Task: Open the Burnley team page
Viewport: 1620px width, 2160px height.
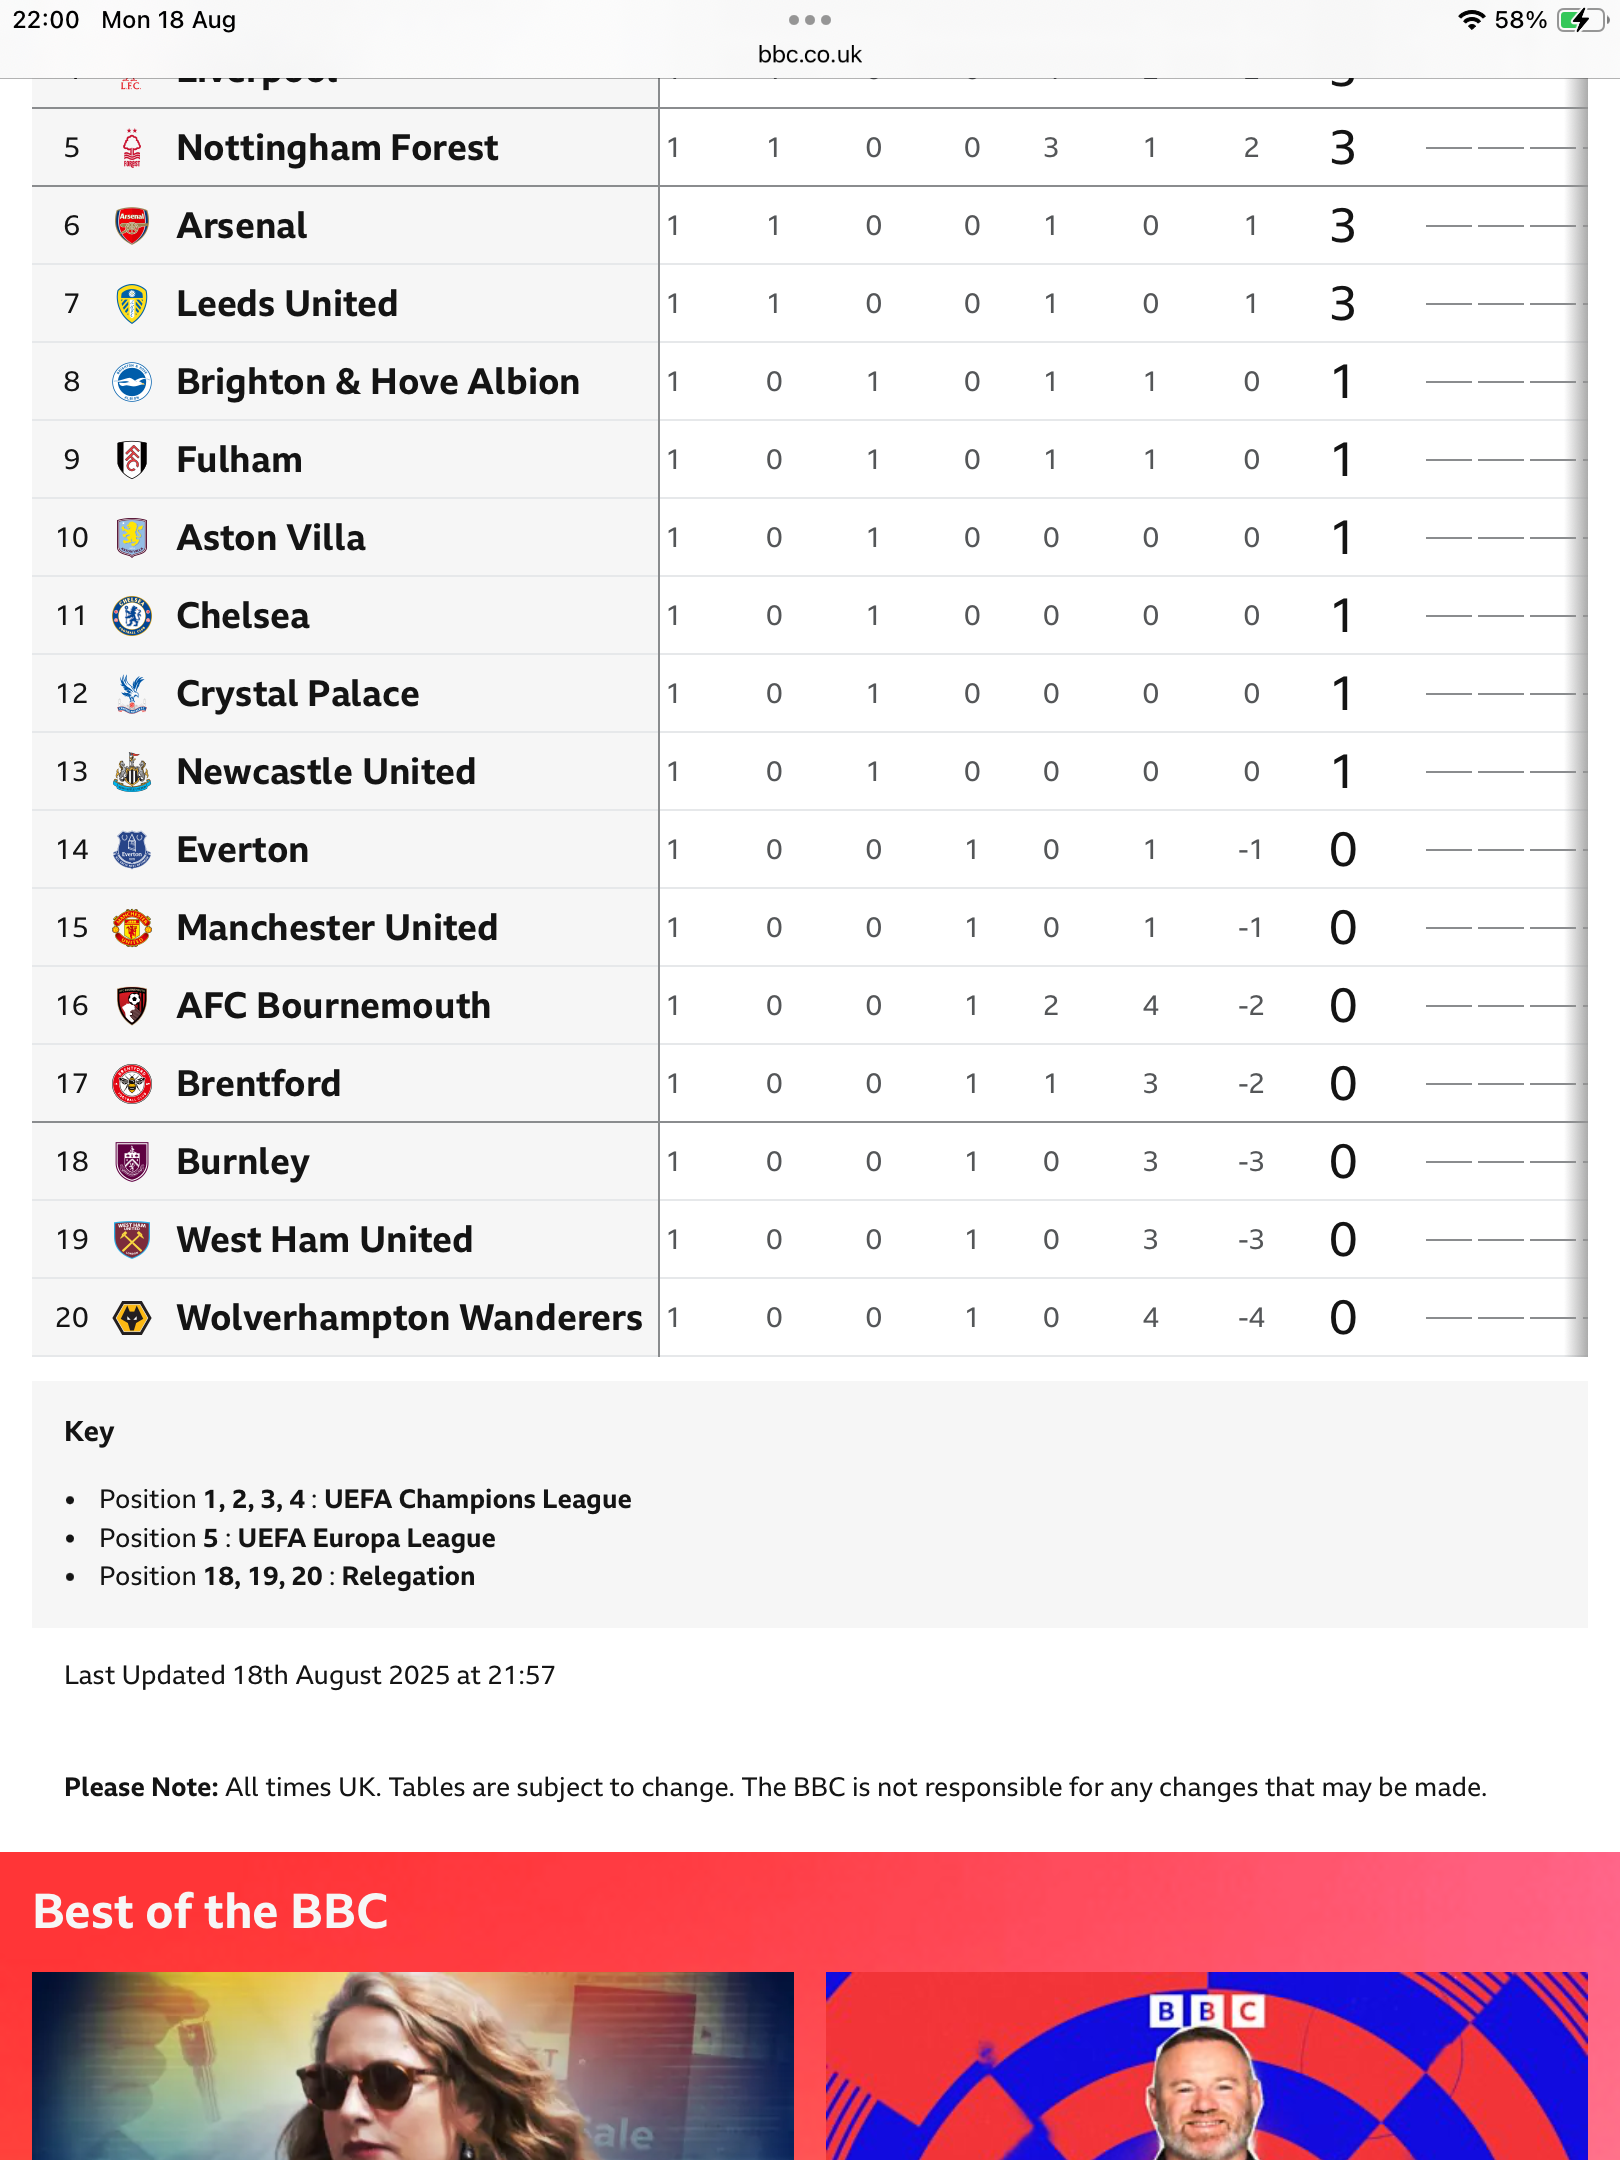Action: [243, 1162]
